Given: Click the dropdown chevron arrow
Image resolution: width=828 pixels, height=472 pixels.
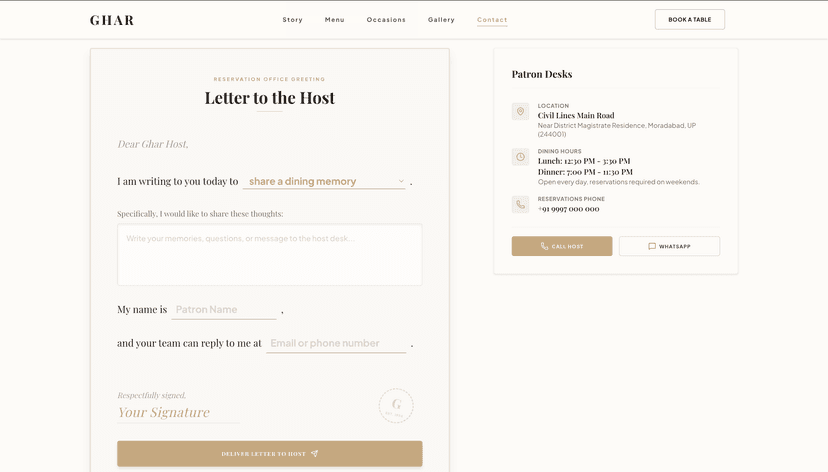Looking at the screenshot, I should coord(401,181).
